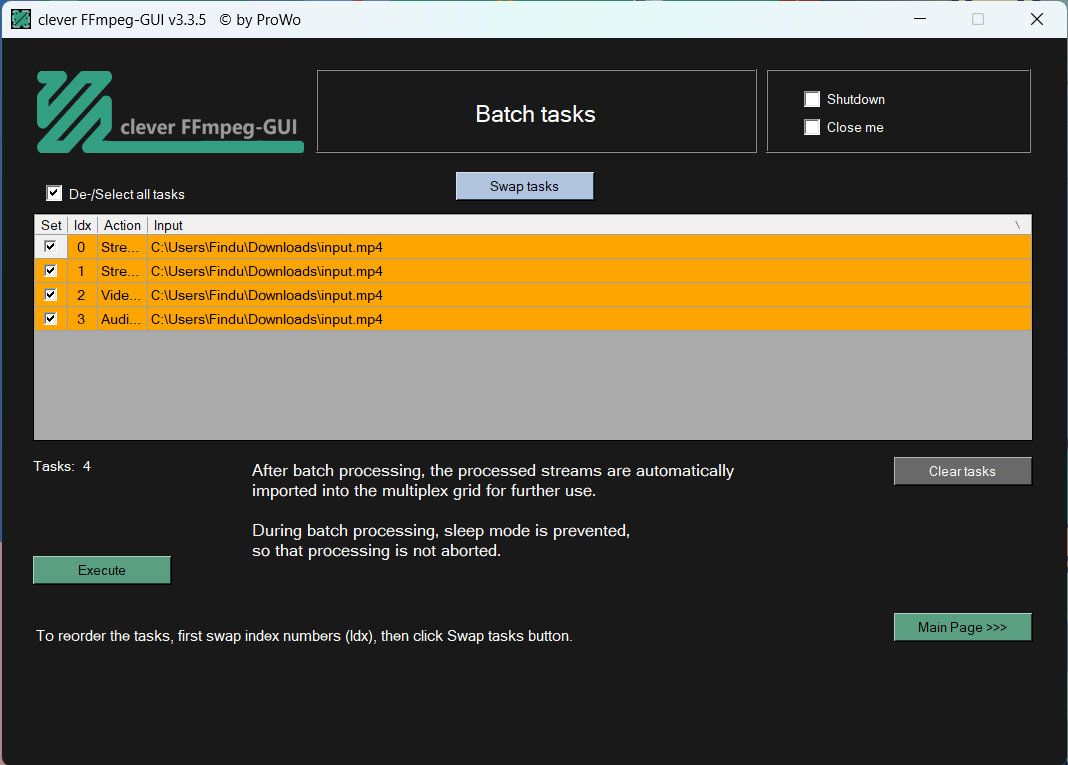Click the 'Tasks: 4' counter label
Image resolution: width=1068 pixels, height=765 pixels.
coord(62,466)
